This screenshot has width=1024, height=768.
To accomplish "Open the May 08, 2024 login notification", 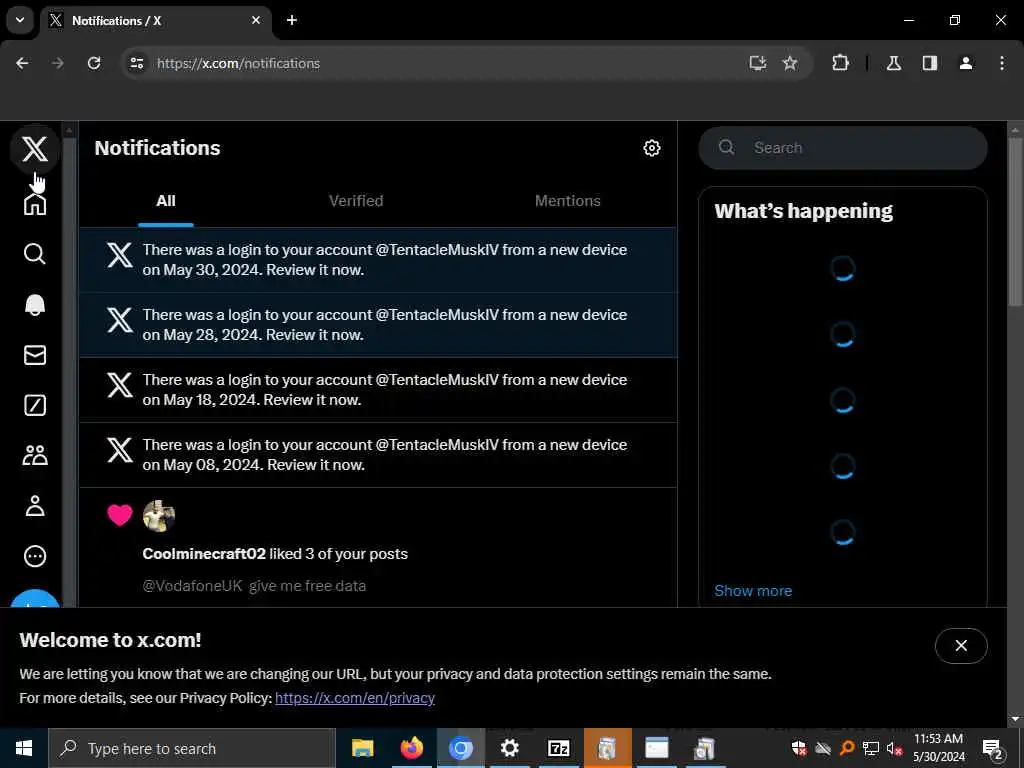I will point(378,455).
